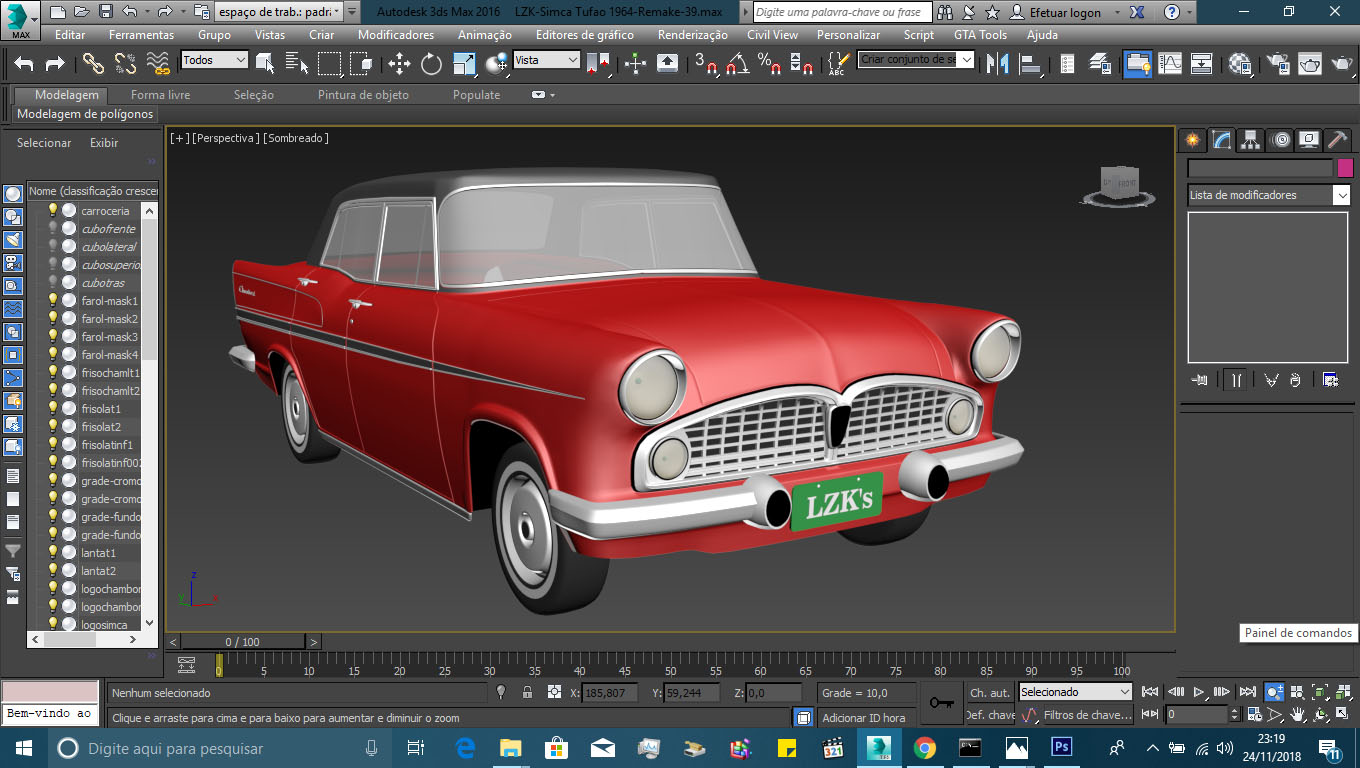Open the Renderização menu
Screen dimensions: 1360x768
692,35
